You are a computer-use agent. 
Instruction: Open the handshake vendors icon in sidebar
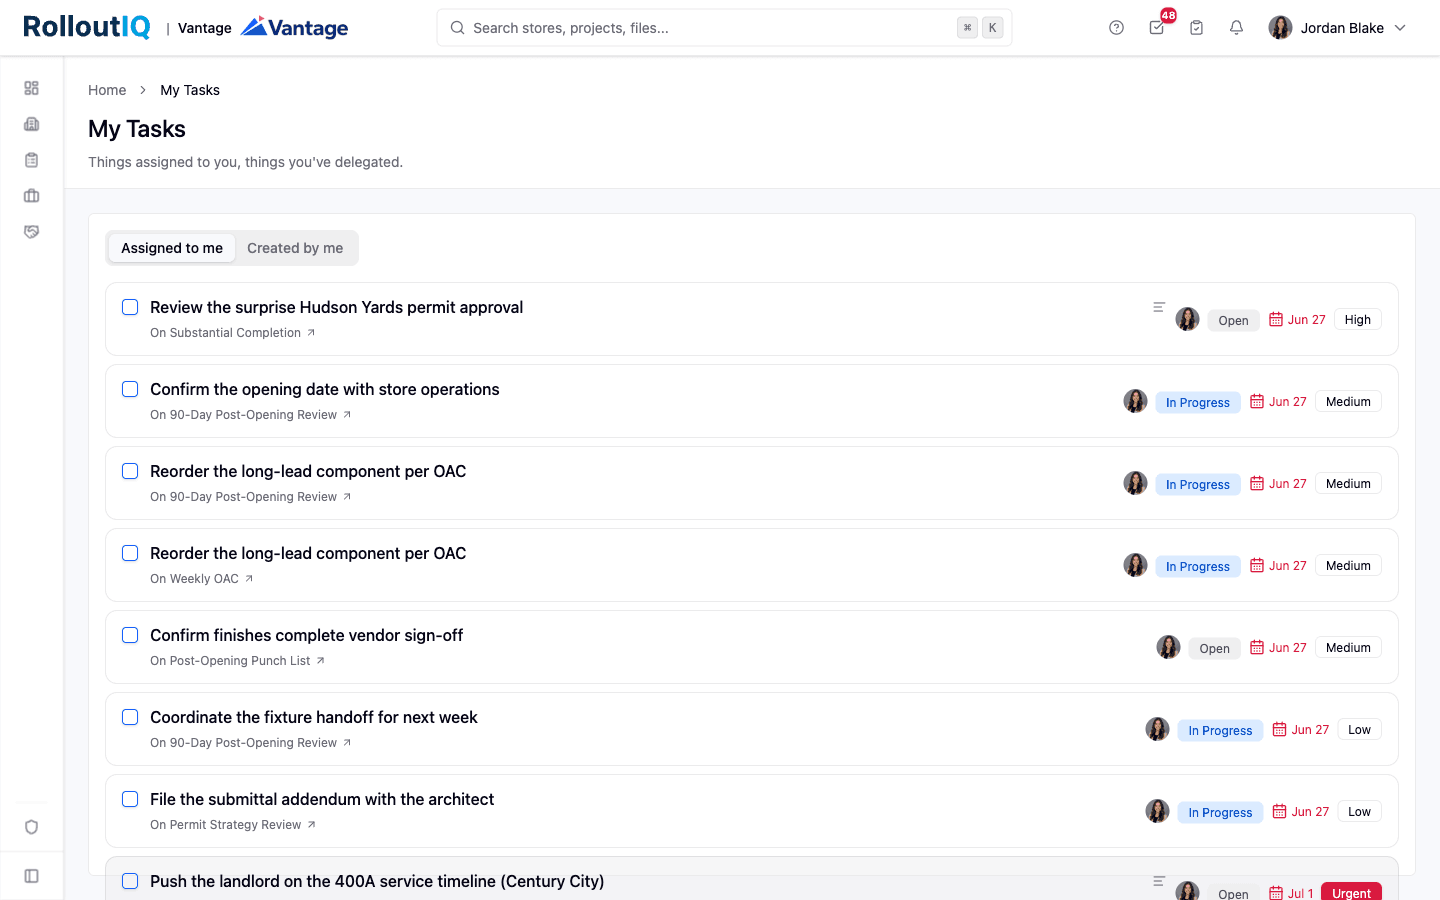[x=32, y=232]
